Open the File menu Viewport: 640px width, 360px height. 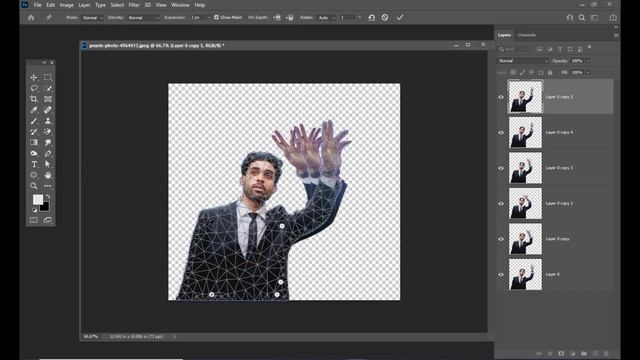point(38,5)
